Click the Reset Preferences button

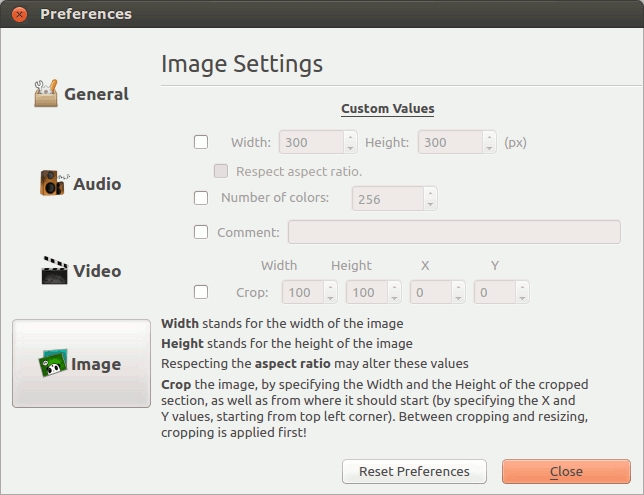pyautogui.click(x=414, y=471)
